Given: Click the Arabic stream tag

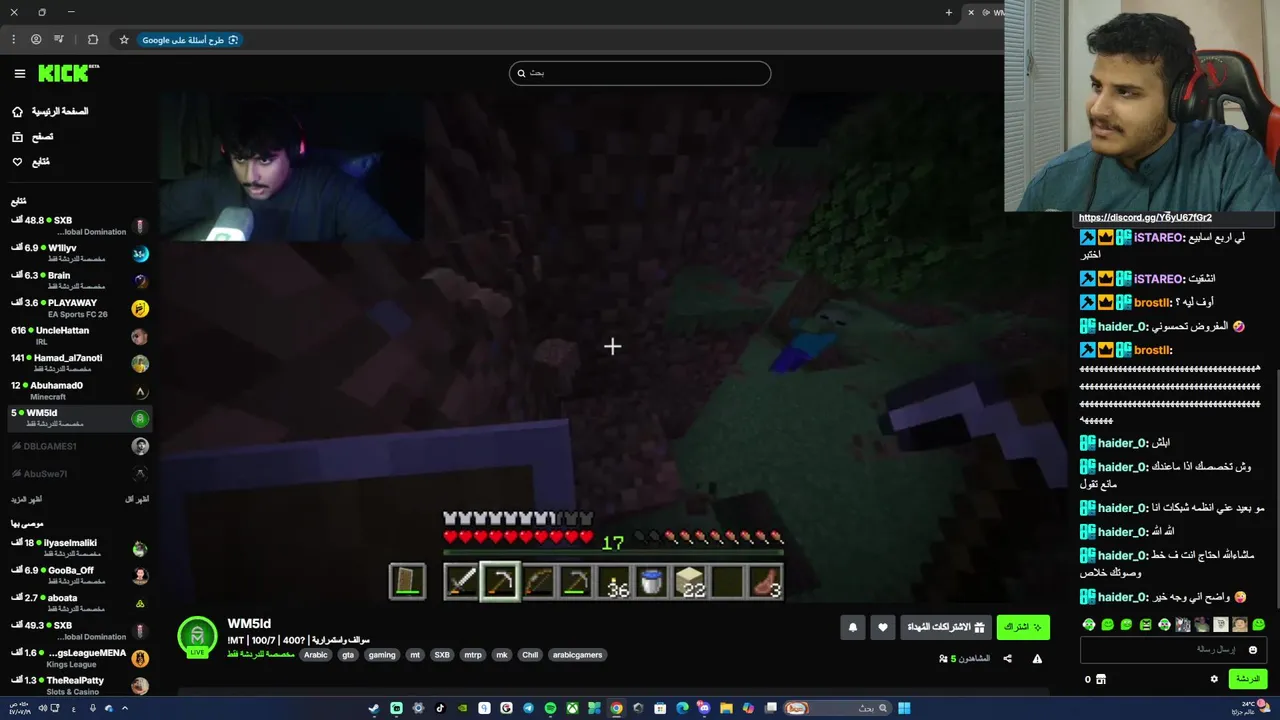Looking at the screenshot, I should pyautogui.click(x=316, y=655).
